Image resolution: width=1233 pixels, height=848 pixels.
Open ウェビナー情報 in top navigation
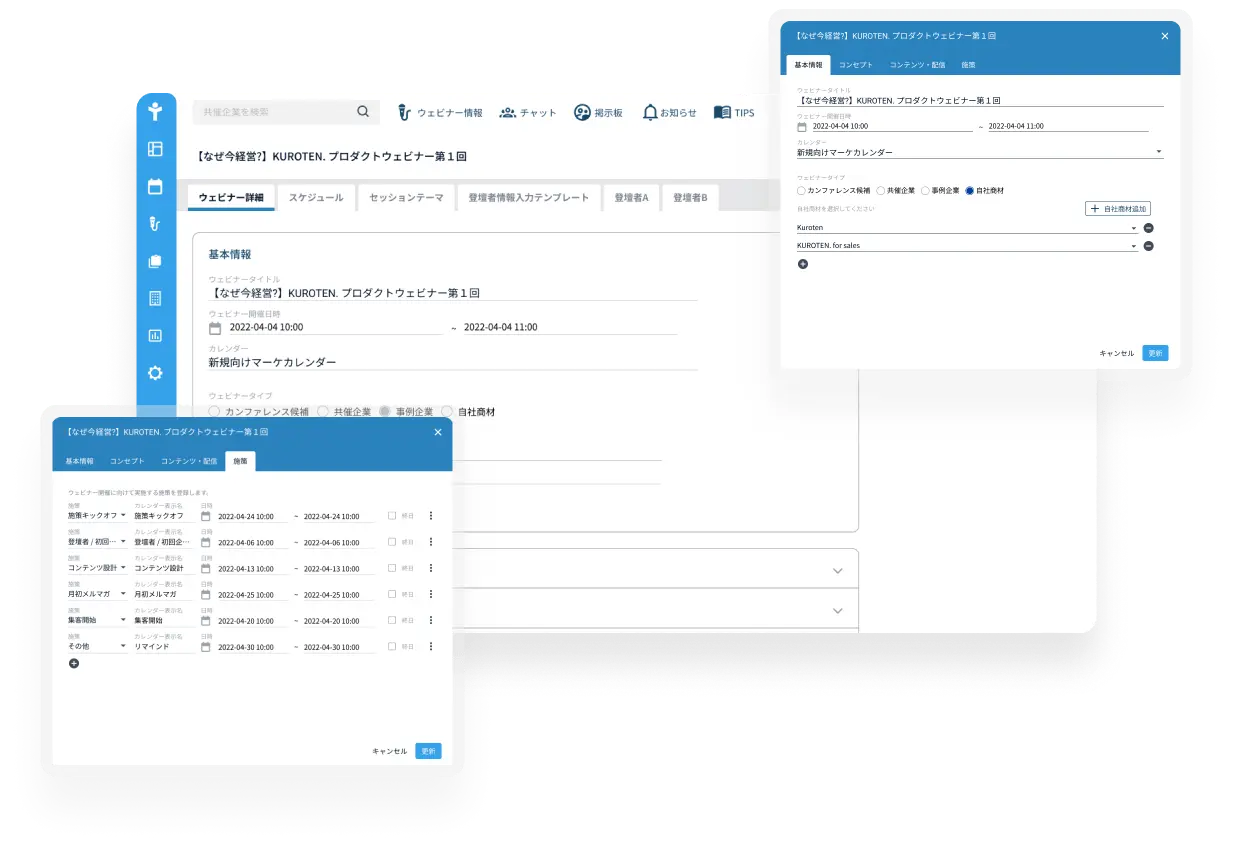[x=439, y=113]
